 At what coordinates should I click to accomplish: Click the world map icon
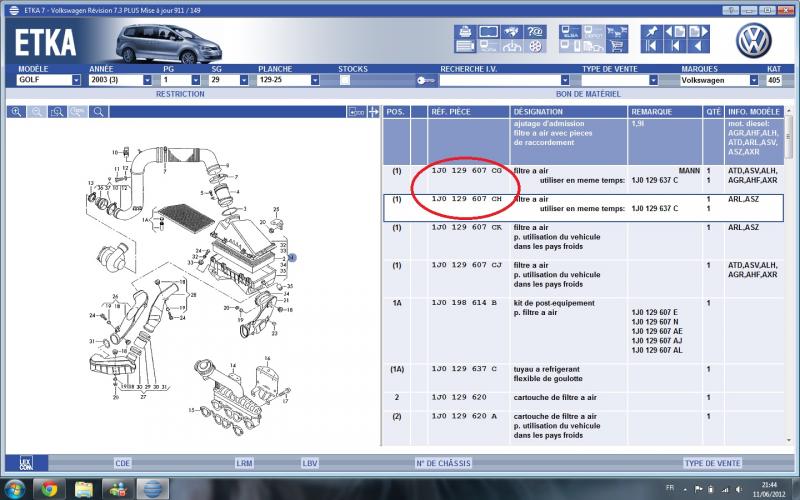512,32
